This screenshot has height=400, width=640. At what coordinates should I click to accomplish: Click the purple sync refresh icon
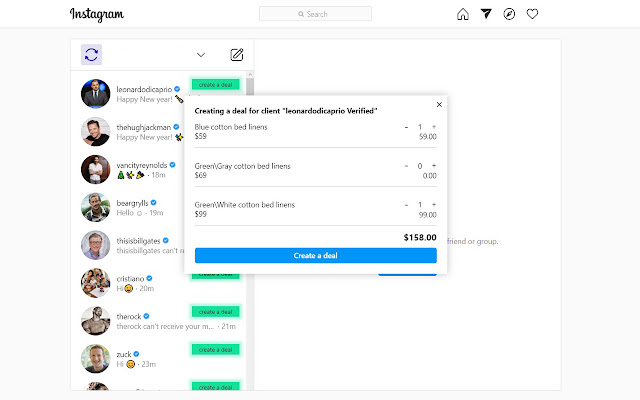coord(91,54)
